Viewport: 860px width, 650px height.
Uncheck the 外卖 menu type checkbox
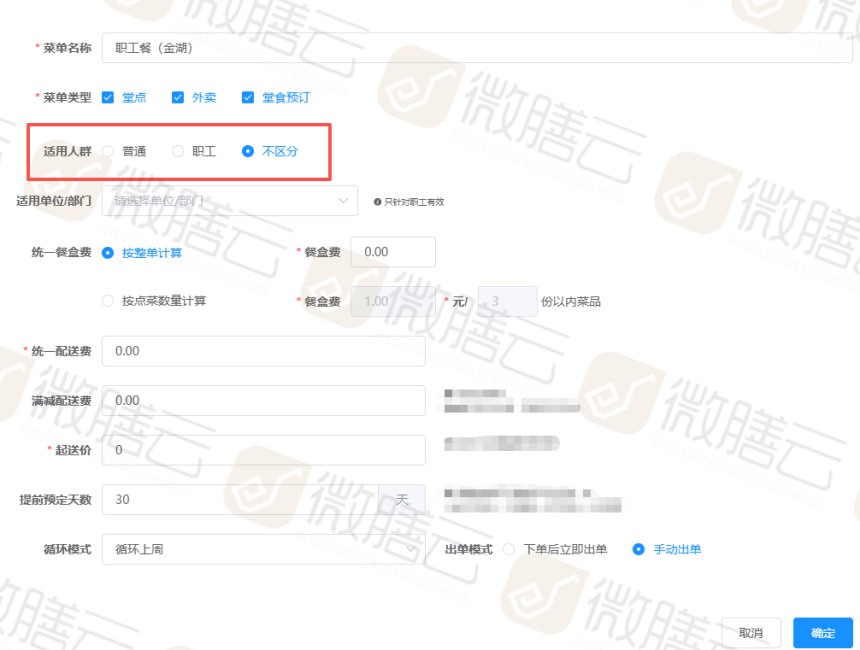tap(177, 98)
